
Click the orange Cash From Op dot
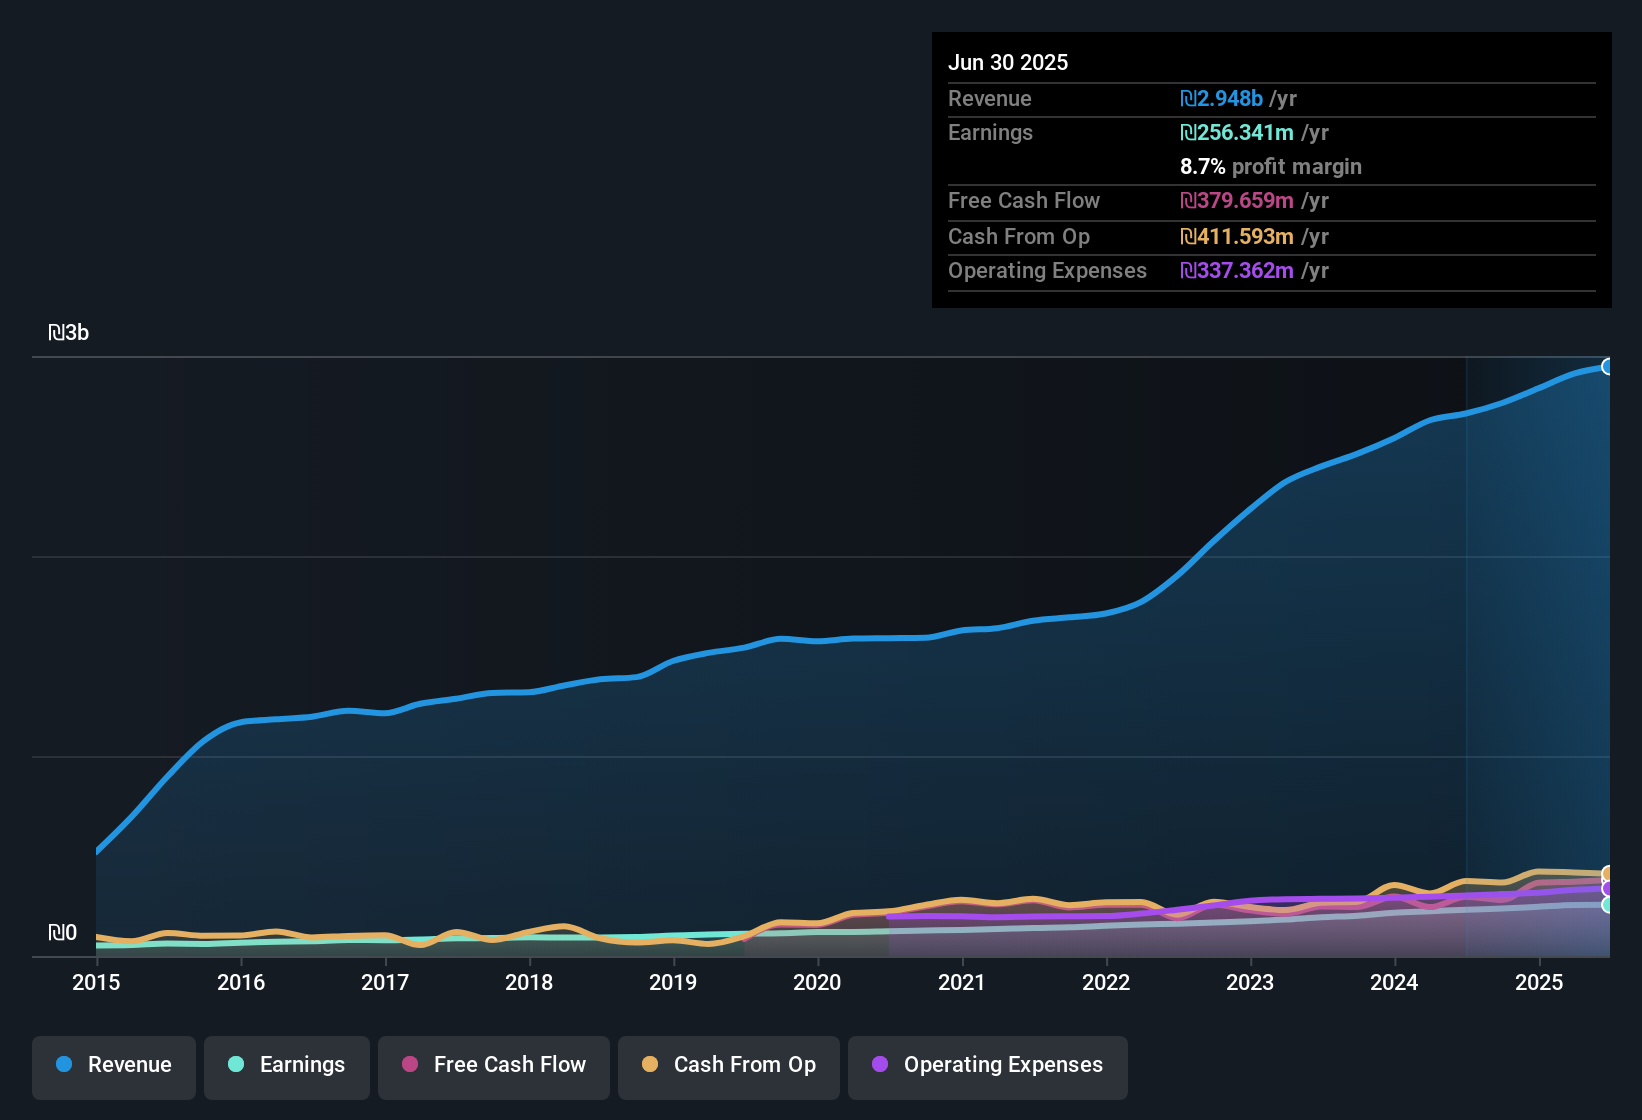650,1065
